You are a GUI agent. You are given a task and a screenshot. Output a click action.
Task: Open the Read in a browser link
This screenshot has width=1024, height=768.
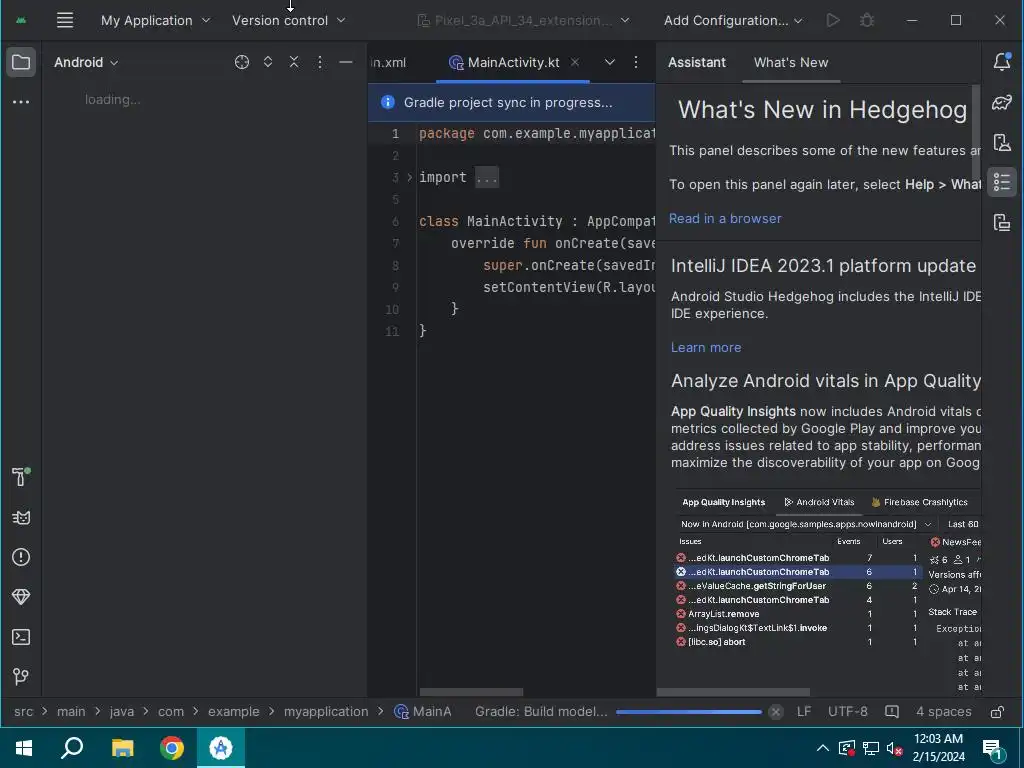(x=725, y=219)
